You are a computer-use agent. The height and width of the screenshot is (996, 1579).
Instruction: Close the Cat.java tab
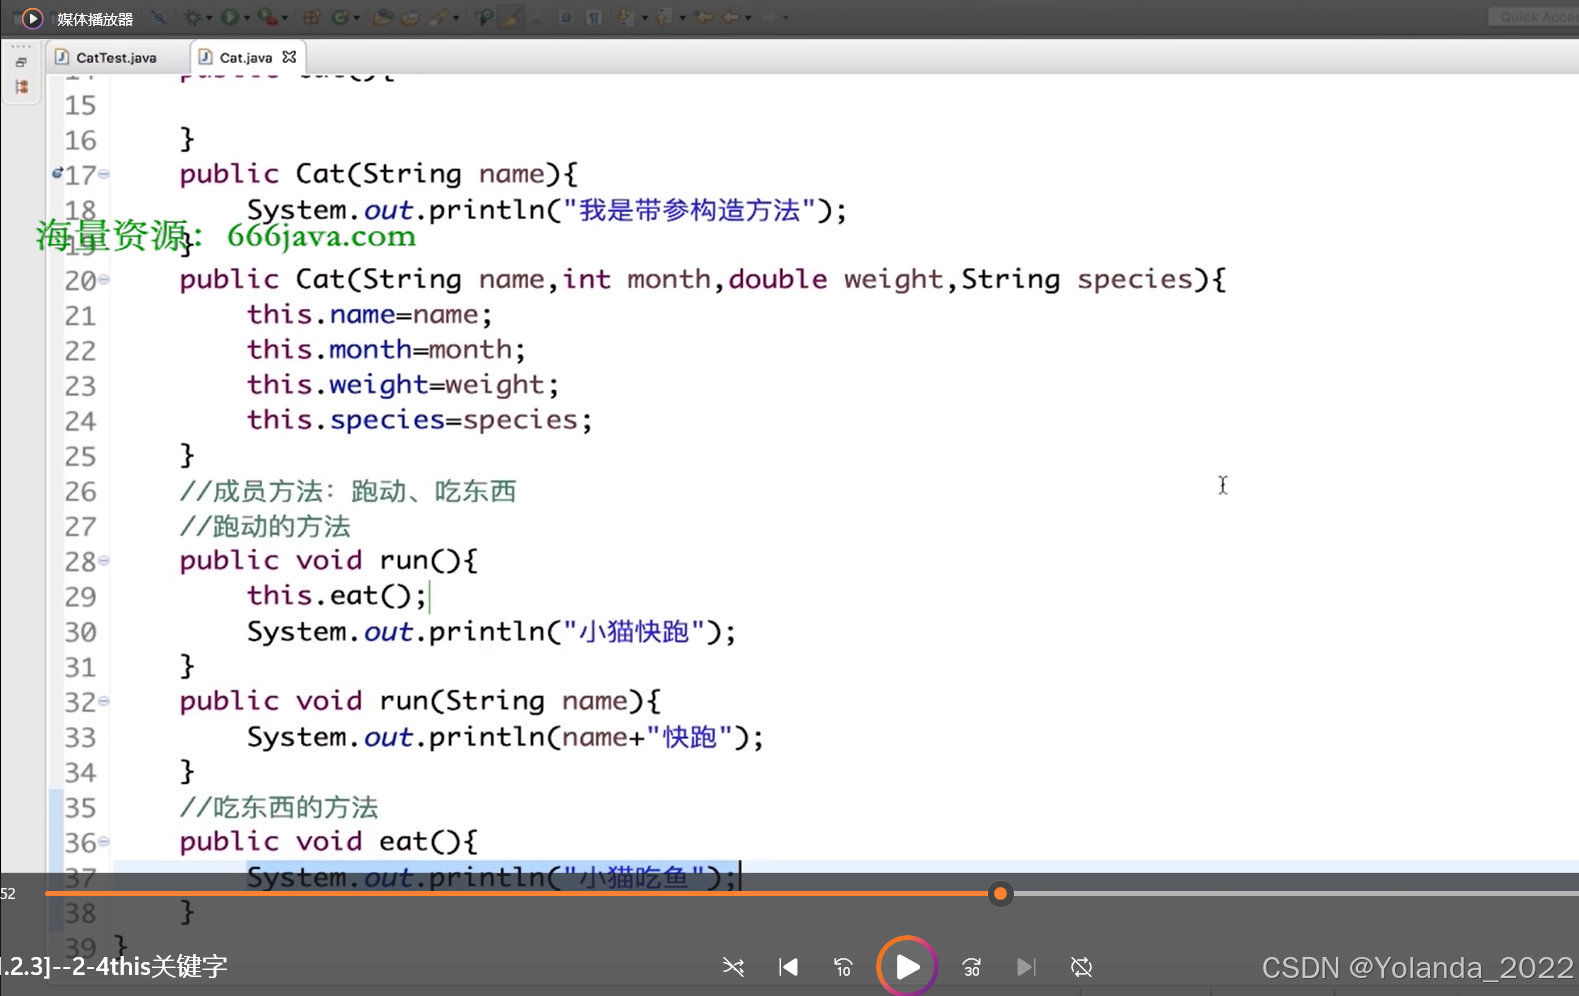[x=289, y=57]
